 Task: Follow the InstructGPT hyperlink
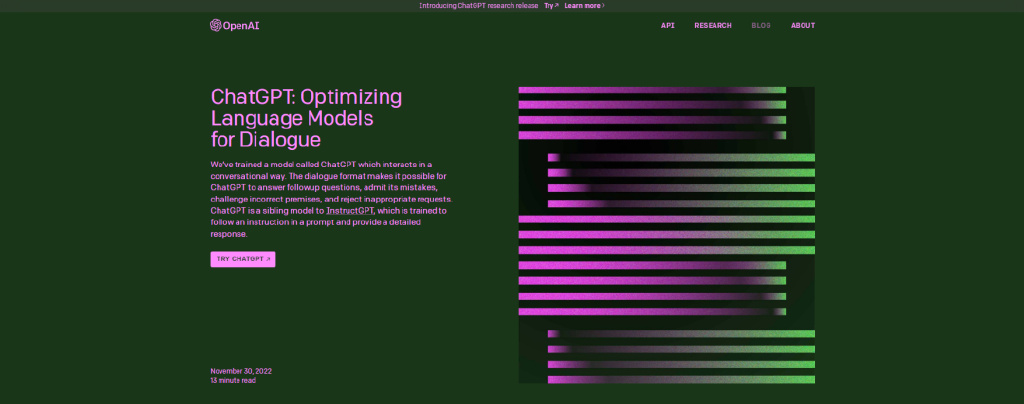point(350,211)
